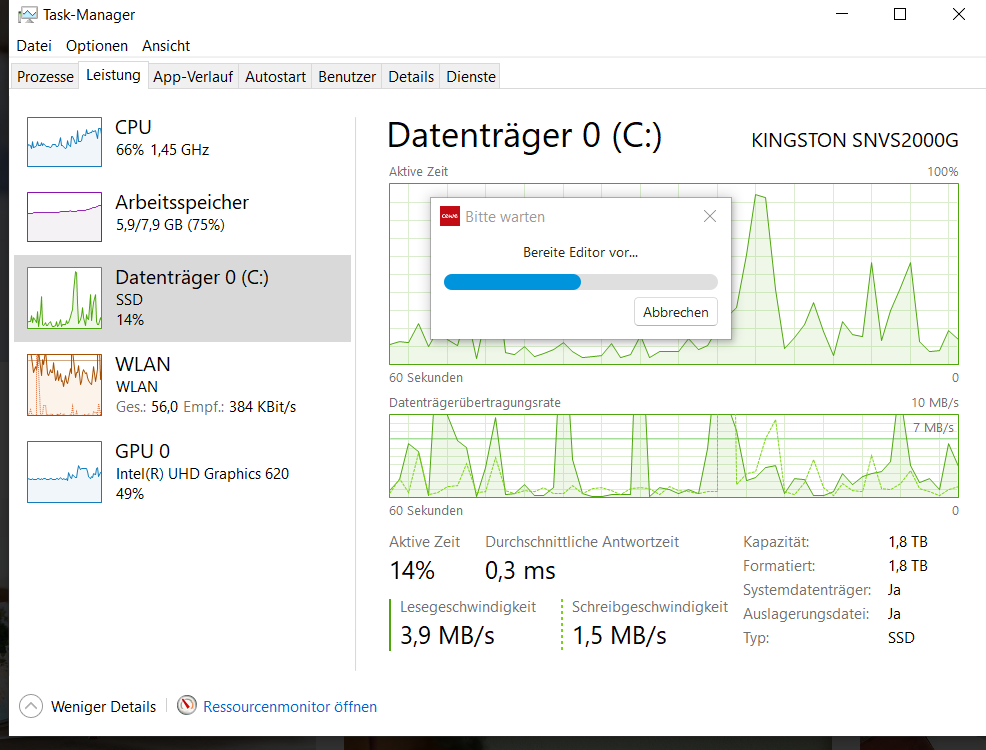986x750 pixels.
Task: Open the Details tab
Action: (x=411, y=77)
